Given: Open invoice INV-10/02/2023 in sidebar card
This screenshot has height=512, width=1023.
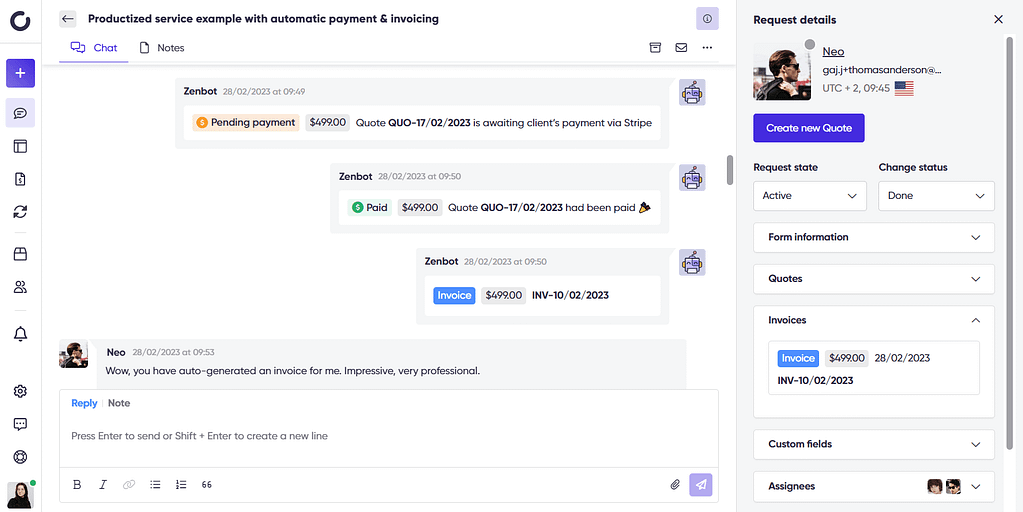Looking at the screenshot, I should [874, 368].
